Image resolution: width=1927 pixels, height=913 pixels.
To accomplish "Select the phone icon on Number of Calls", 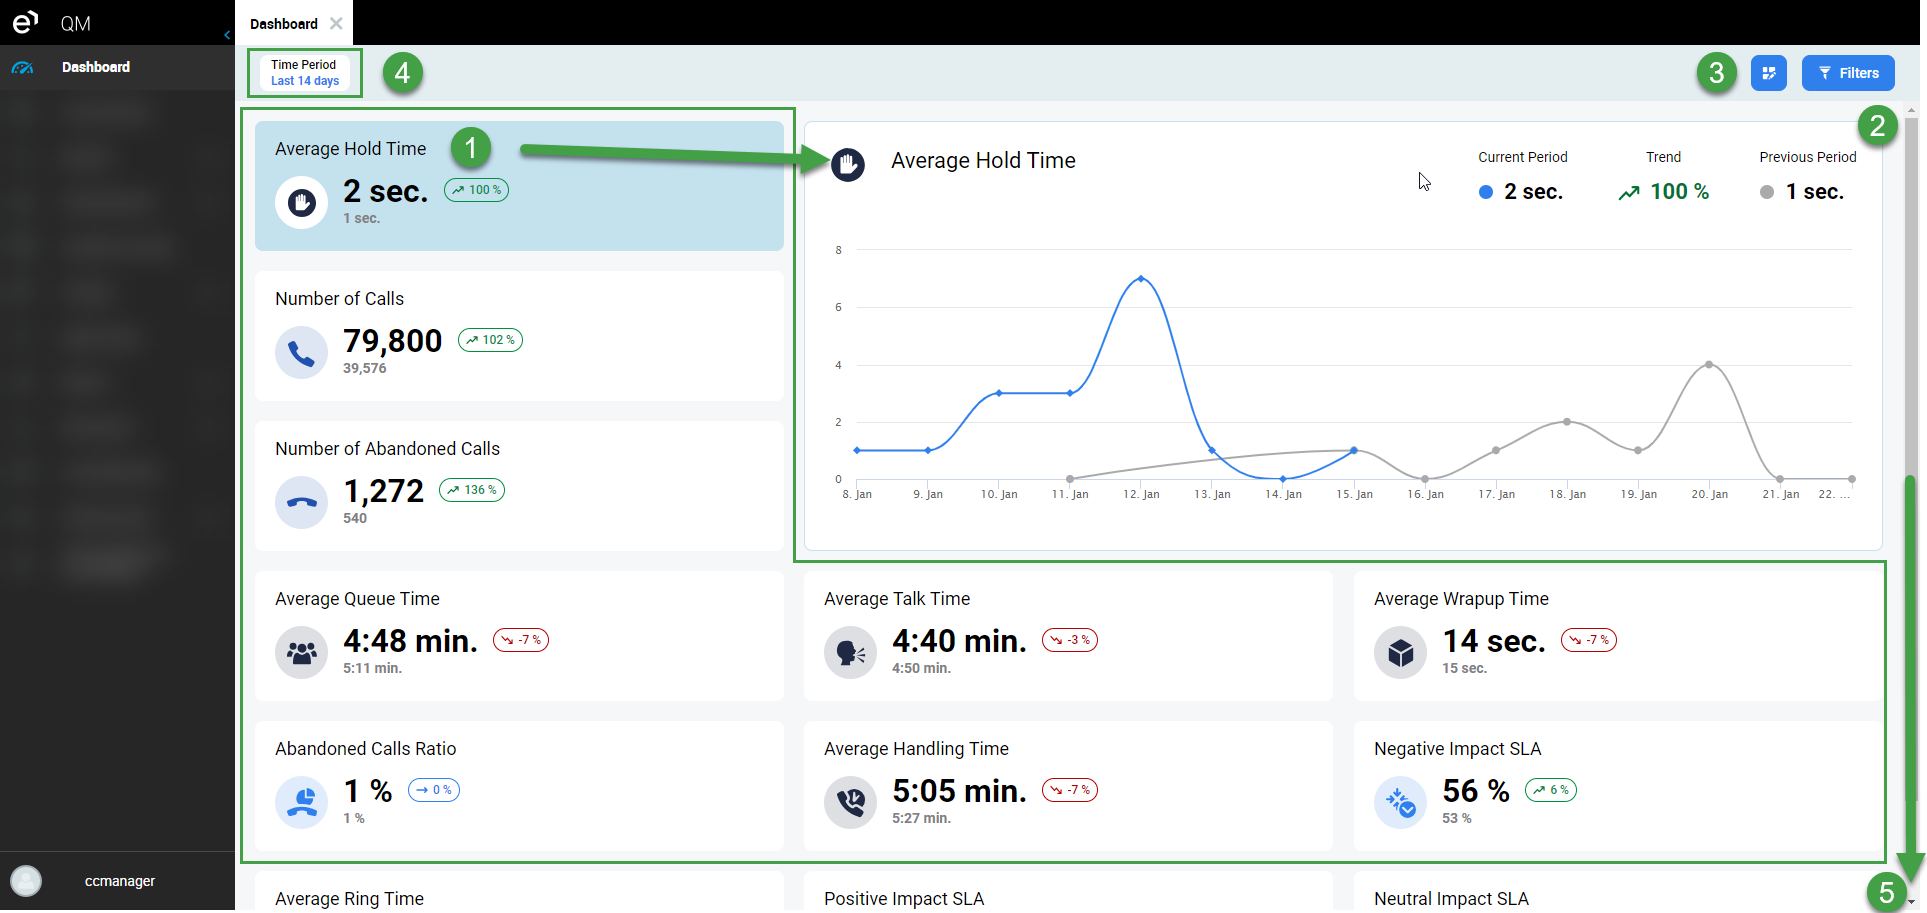I will click(301, 352).
